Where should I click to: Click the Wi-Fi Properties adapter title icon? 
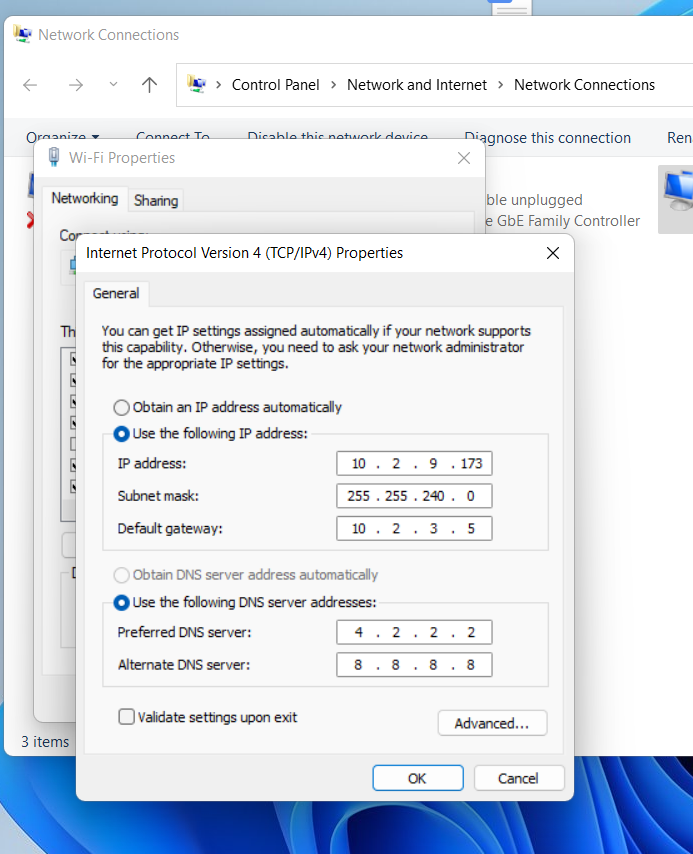point(54,157)
